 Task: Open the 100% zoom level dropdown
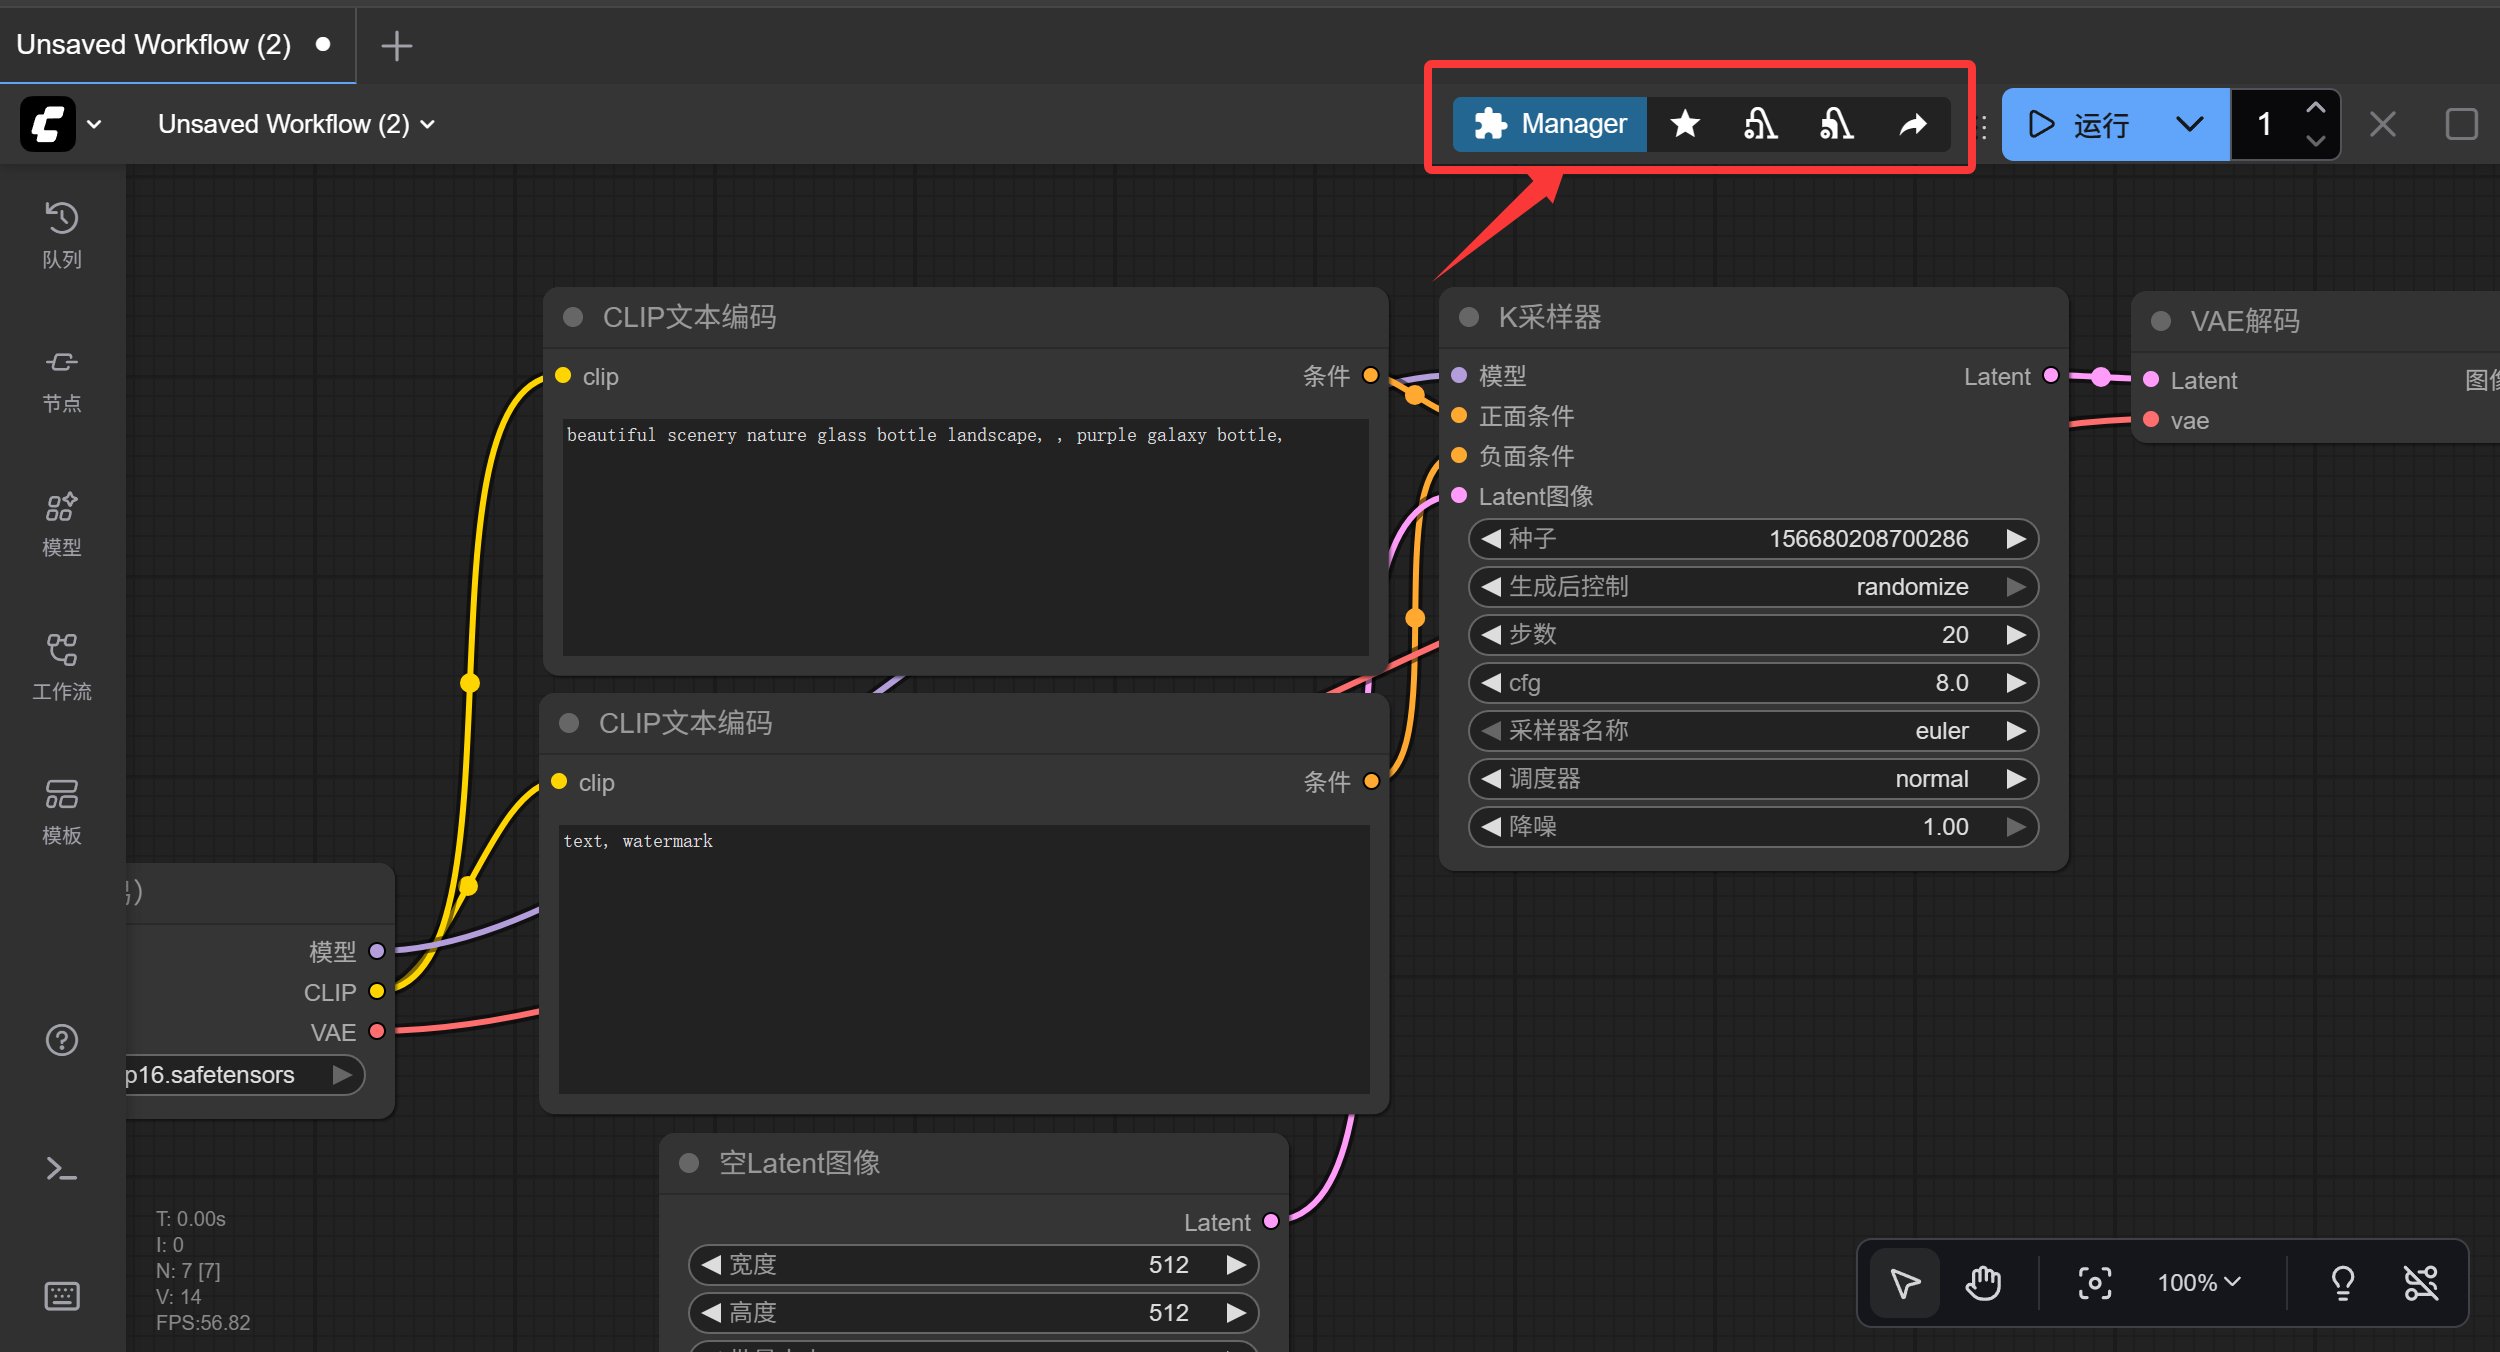[x=2198, y=1282]
